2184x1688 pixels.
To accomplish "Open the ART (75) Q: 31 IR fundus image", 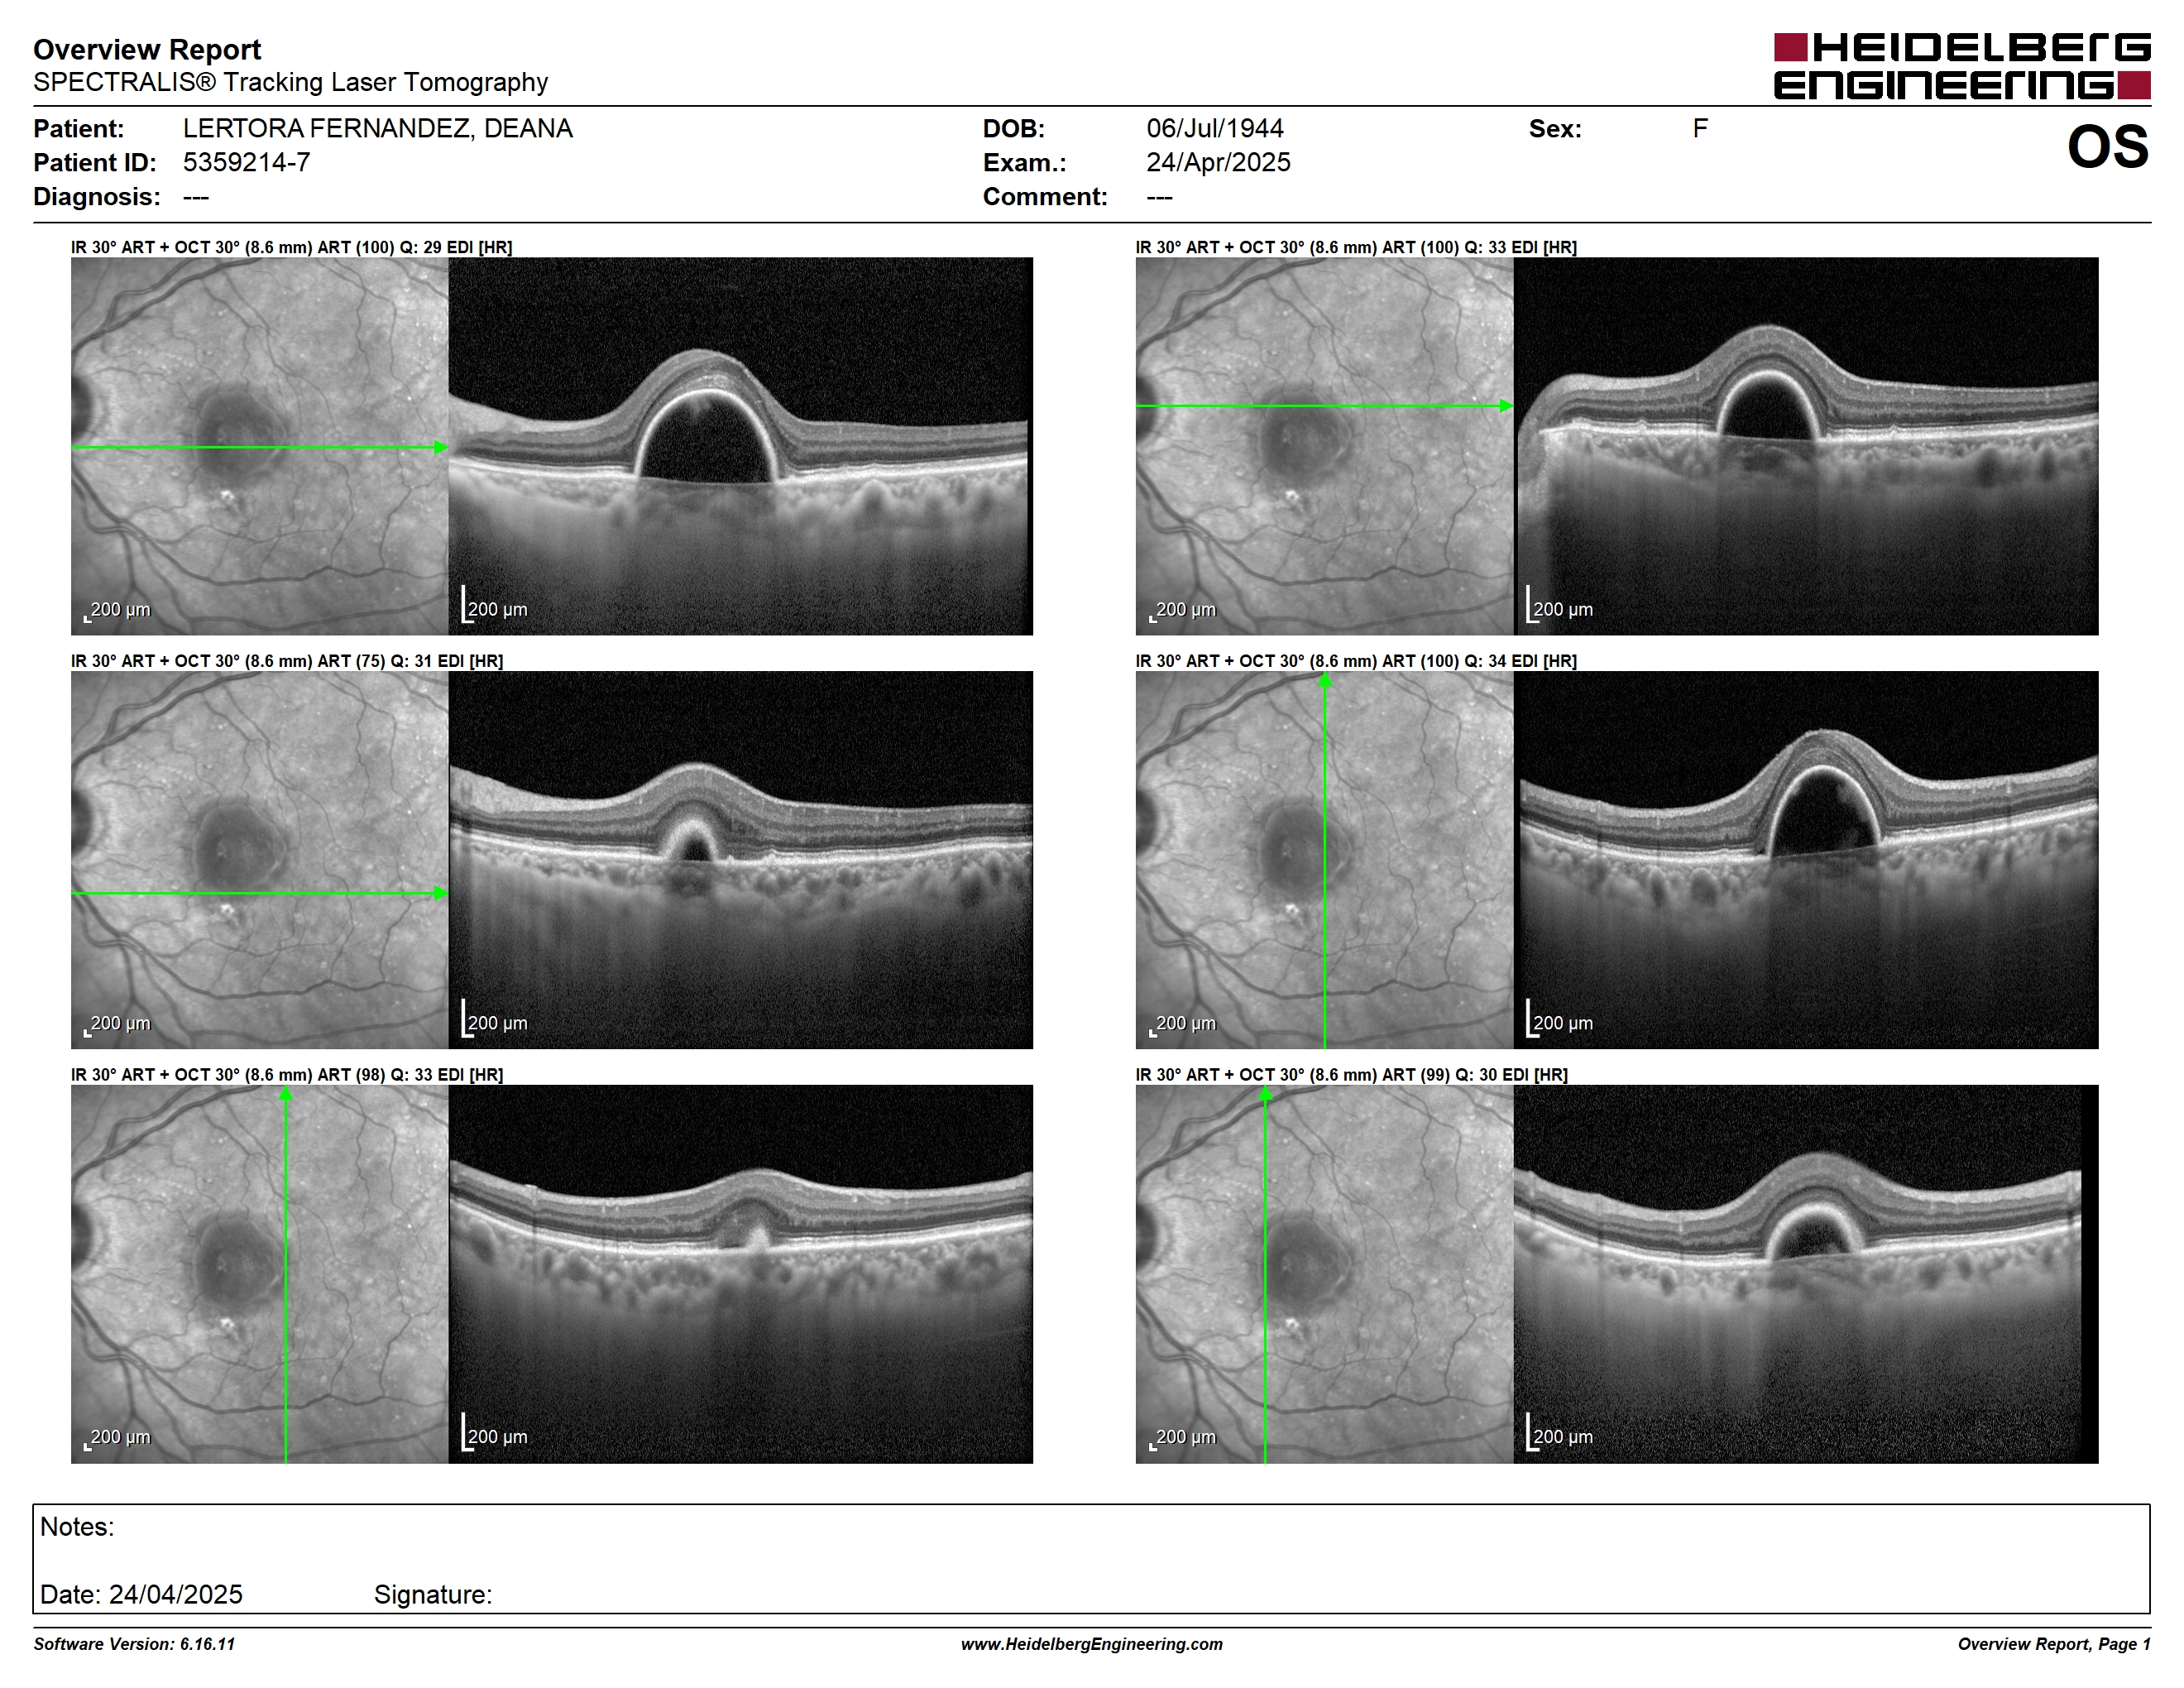I will 259,860.
